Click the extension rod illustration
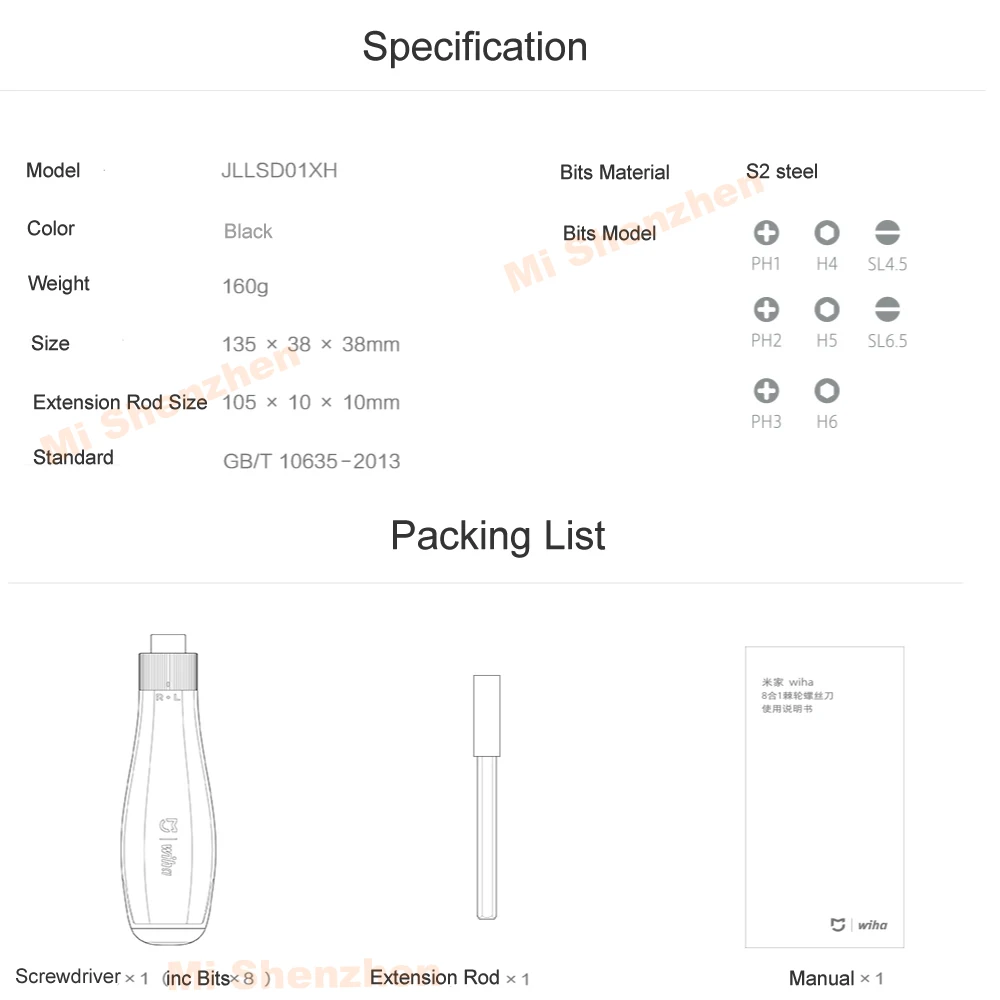This screenshot has height=1000, width=1000. coord(487,797)
